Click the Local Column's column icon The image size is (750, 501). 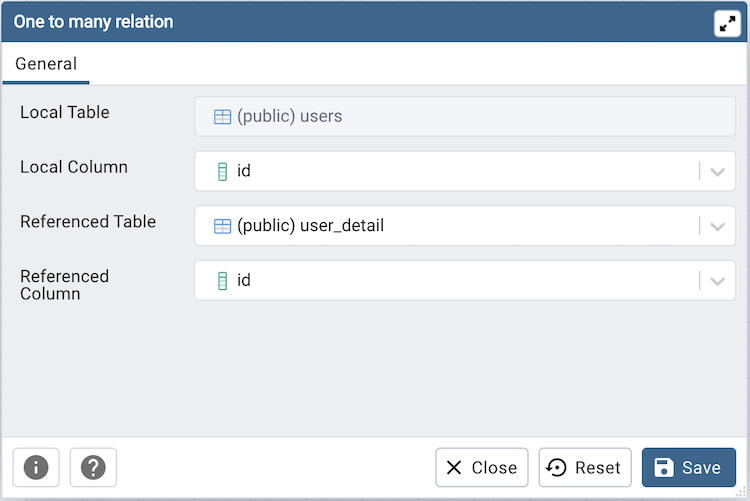[x=222, y=171]
